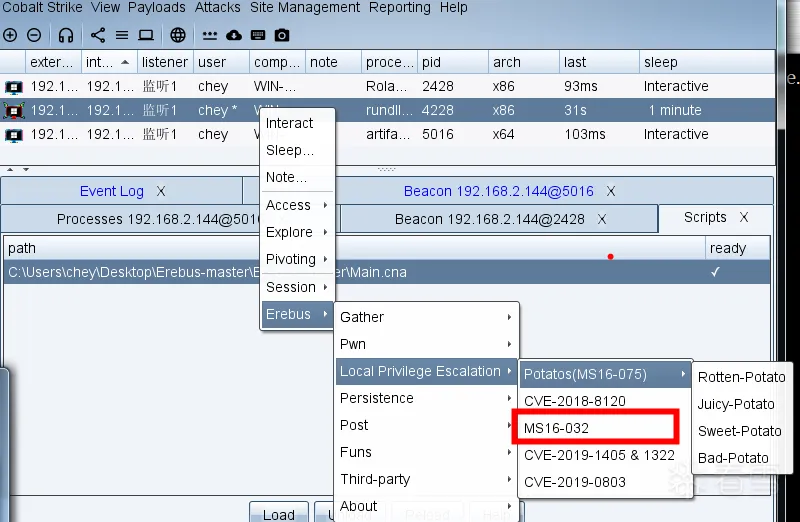Open screenshots camera icon in toolbar
Image resolution: width=800 pixels, height=522 pixels.
point(282,35)
